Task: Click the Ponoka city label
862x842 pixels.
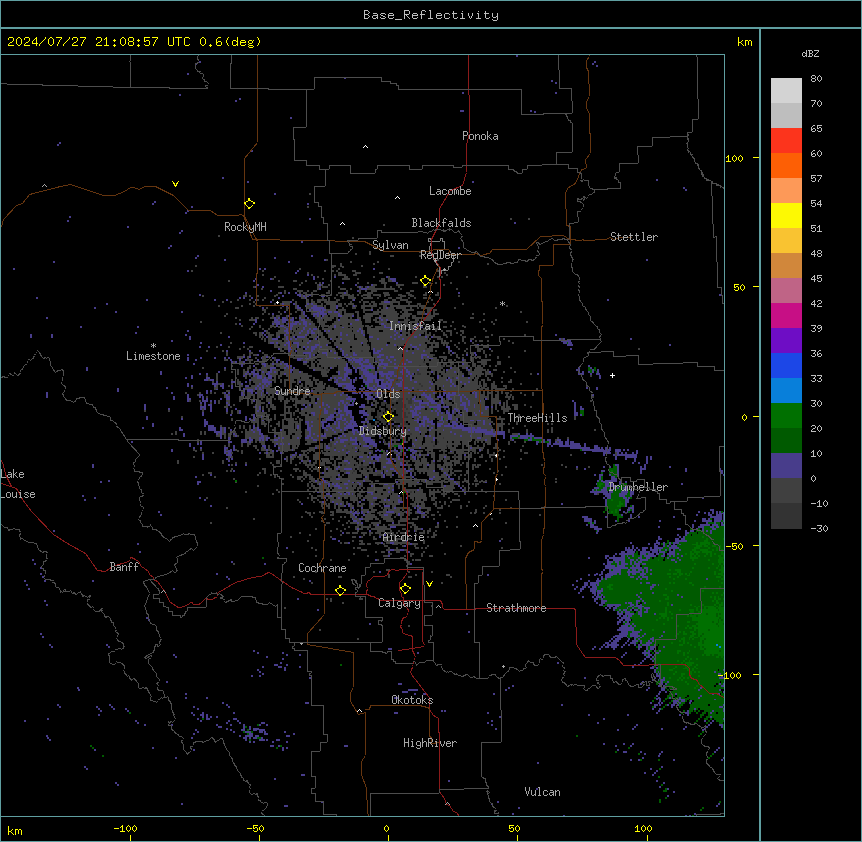Action: 480,136
